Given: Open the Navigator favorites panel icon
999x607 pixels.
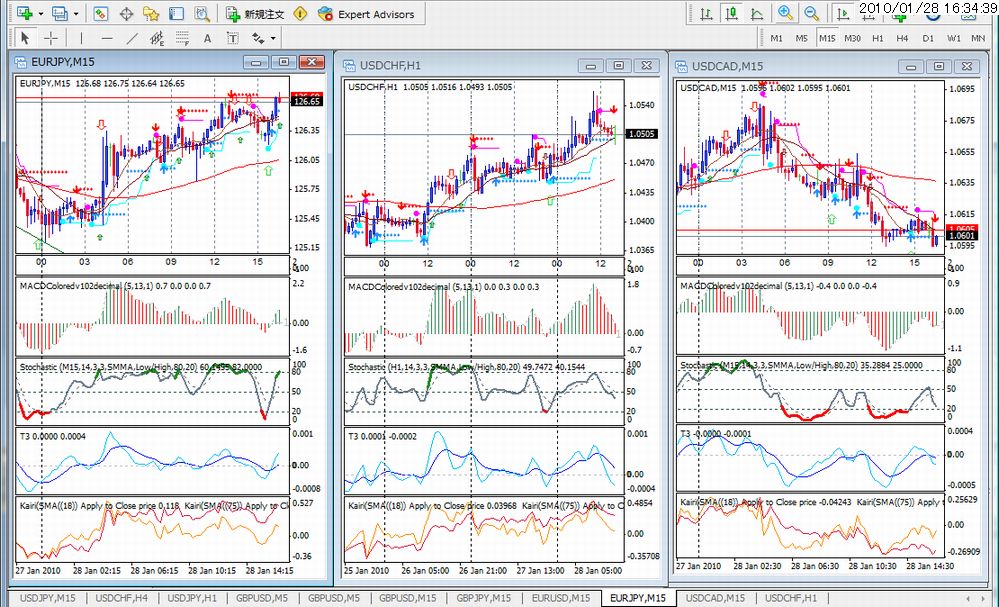Looking at the screenshot, I should [152, 13].
